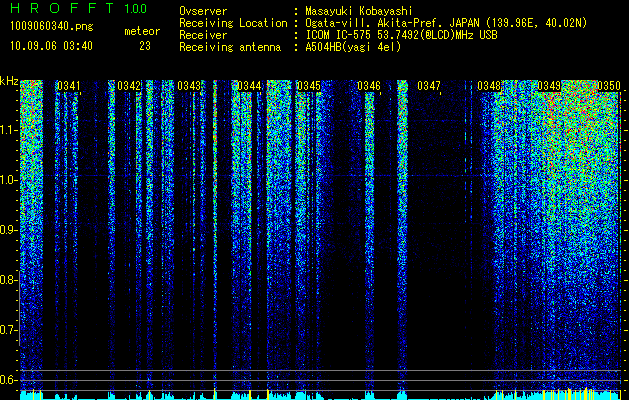Click the 0349 time marker
The height and width of the screenshot is (400, 629).
coord(549,86)
